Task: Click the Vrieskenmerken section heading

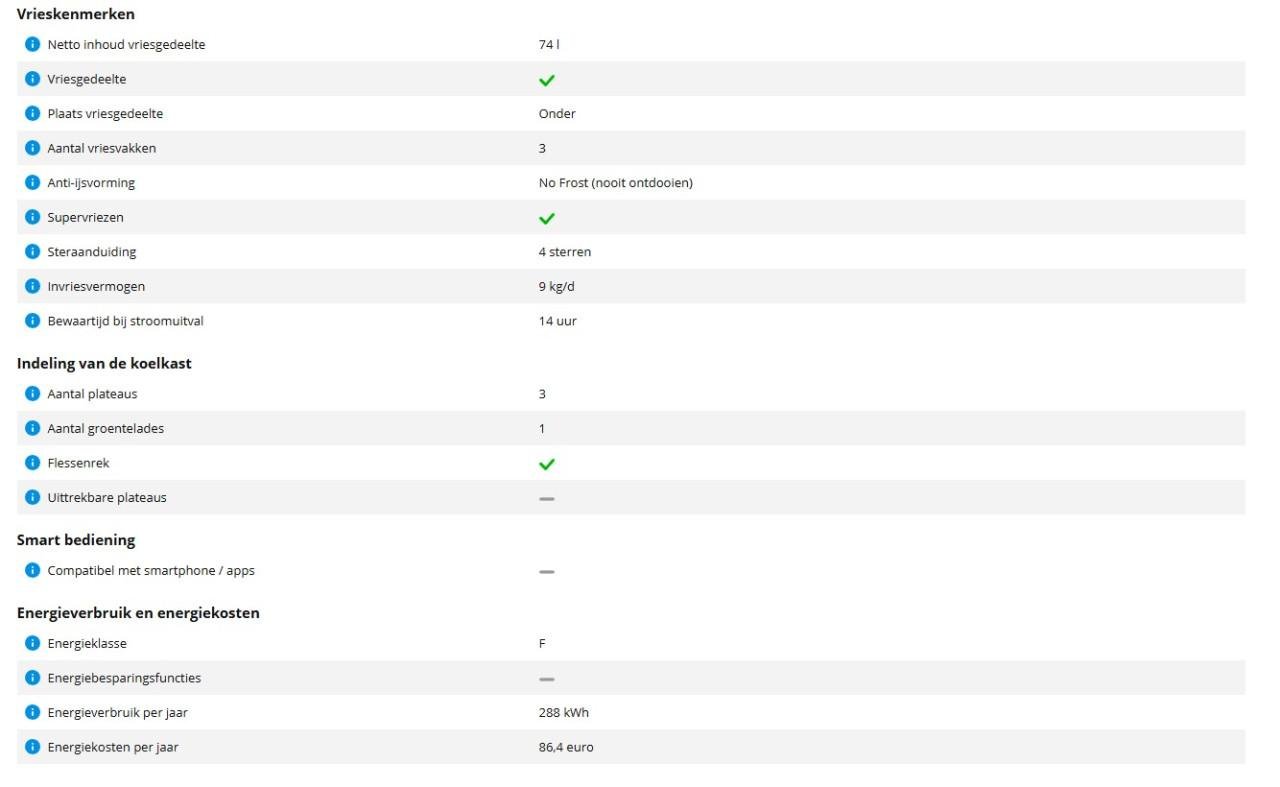Action: pyautogui.click(x=76, y=14)
